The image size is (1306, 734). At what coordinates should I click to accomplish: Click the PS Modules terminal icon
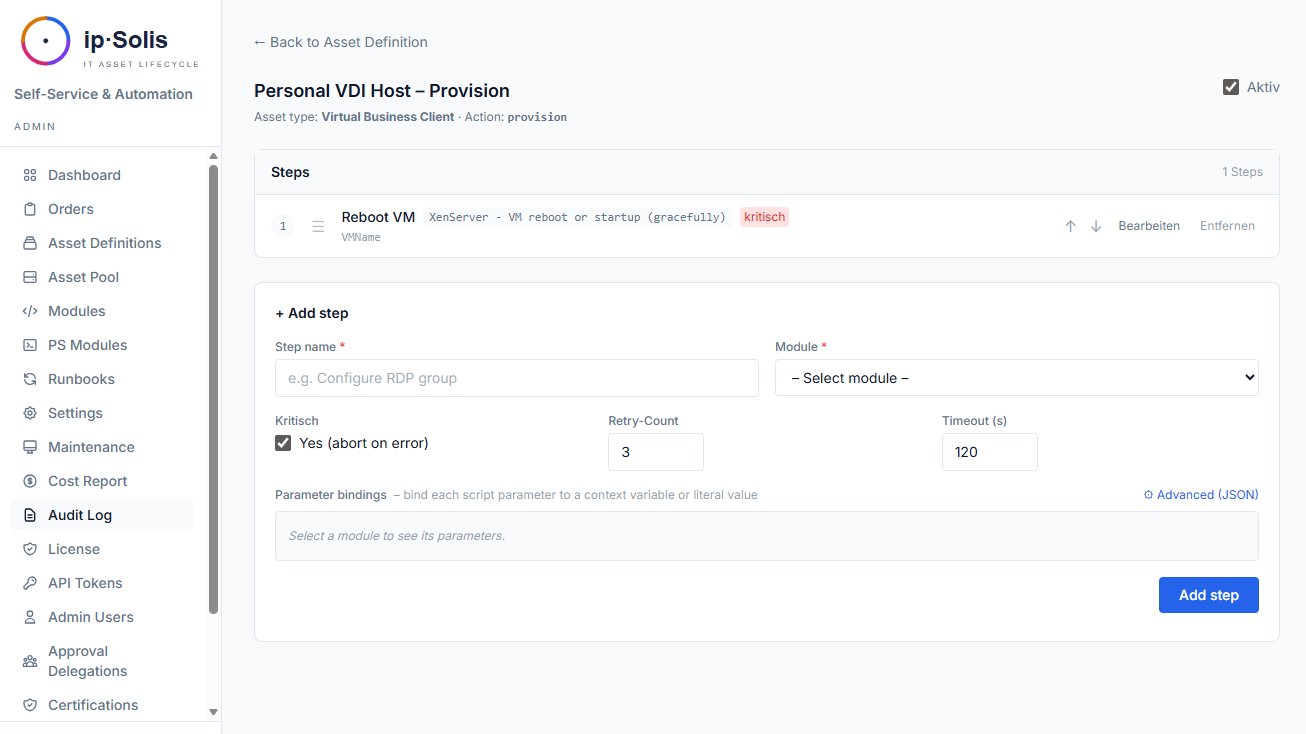pos(30,345)
